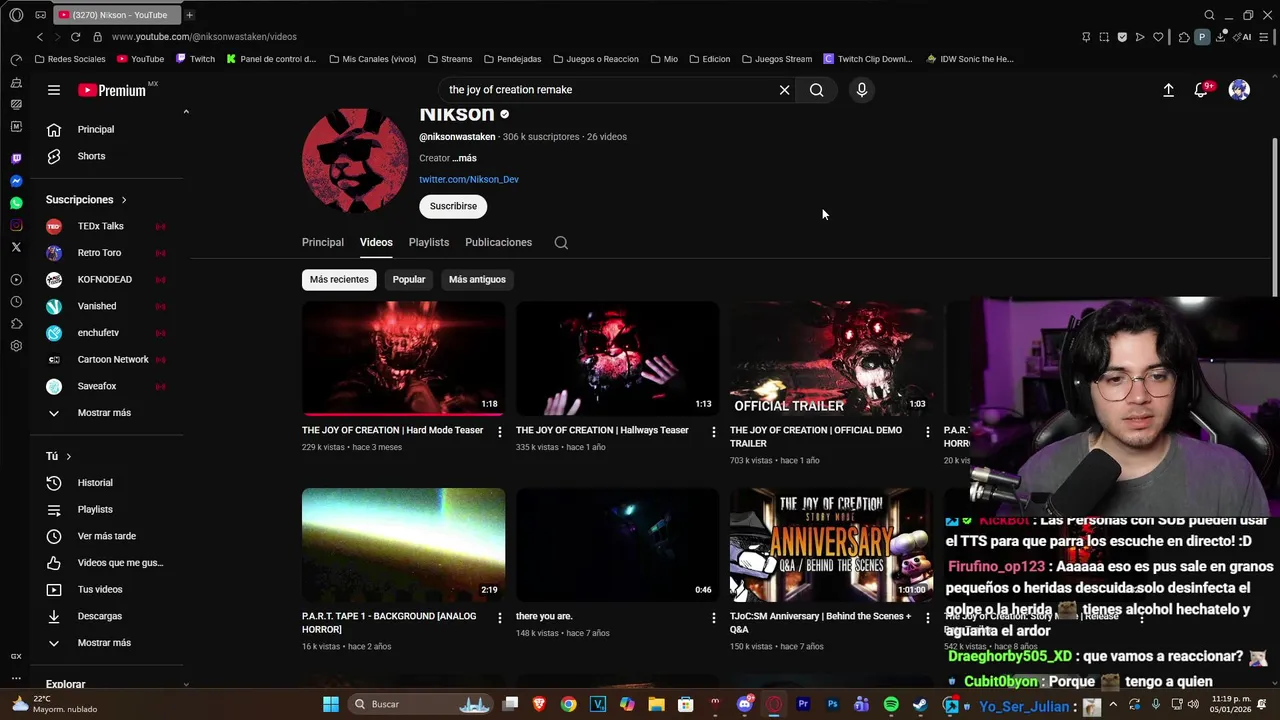Open options for Hallways Teaser video
The height and width of the screenshot is (720, 1280).
tap(714, 432)
